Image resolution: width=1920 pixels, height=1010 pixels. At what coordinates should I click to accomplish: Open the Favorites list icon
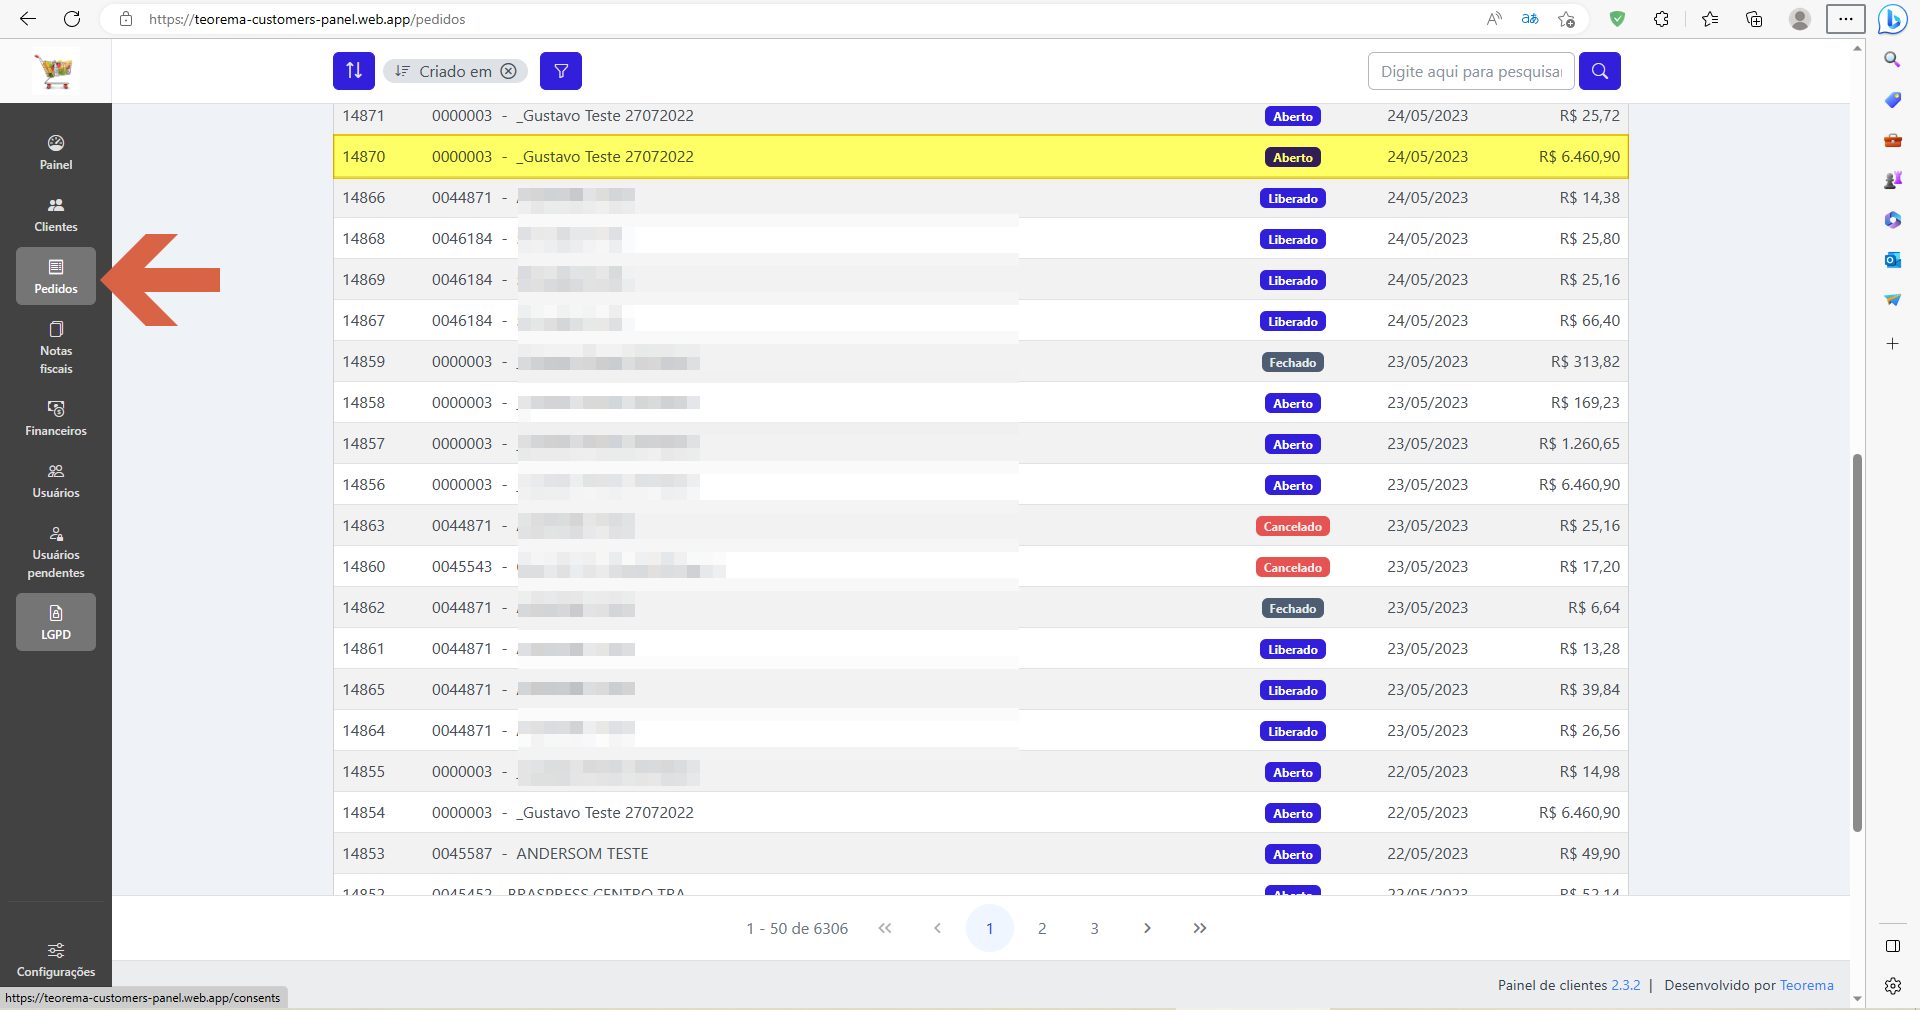tap(1710, 19)
